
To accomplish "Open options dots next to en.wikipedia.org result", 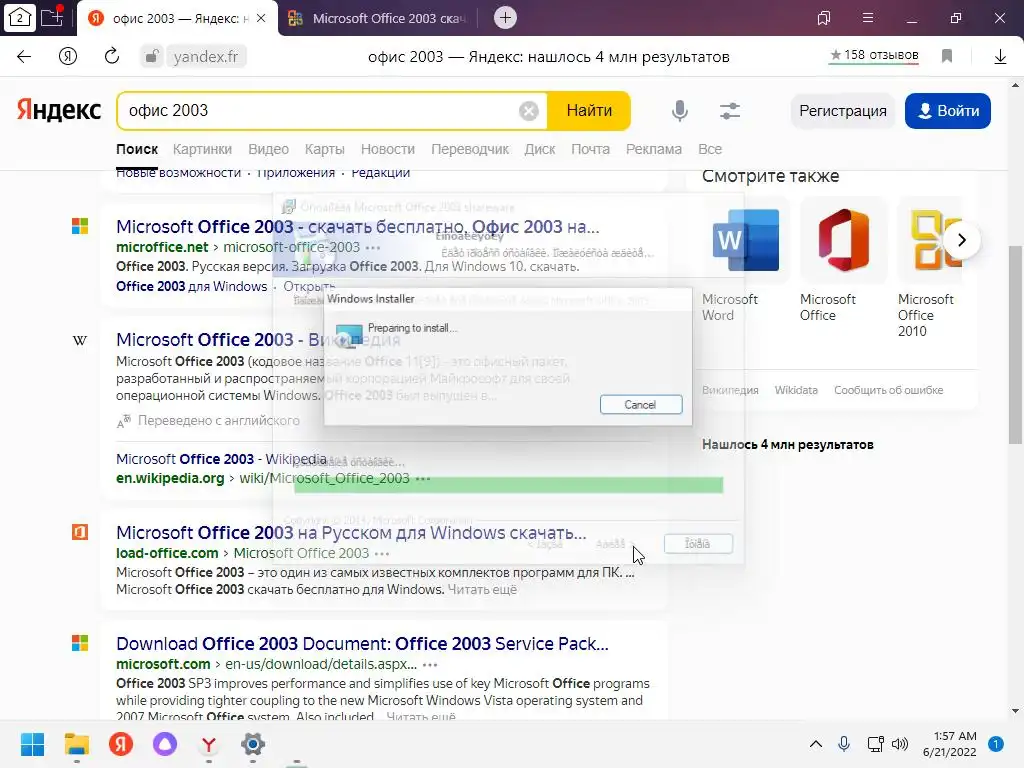I will 423,479.
